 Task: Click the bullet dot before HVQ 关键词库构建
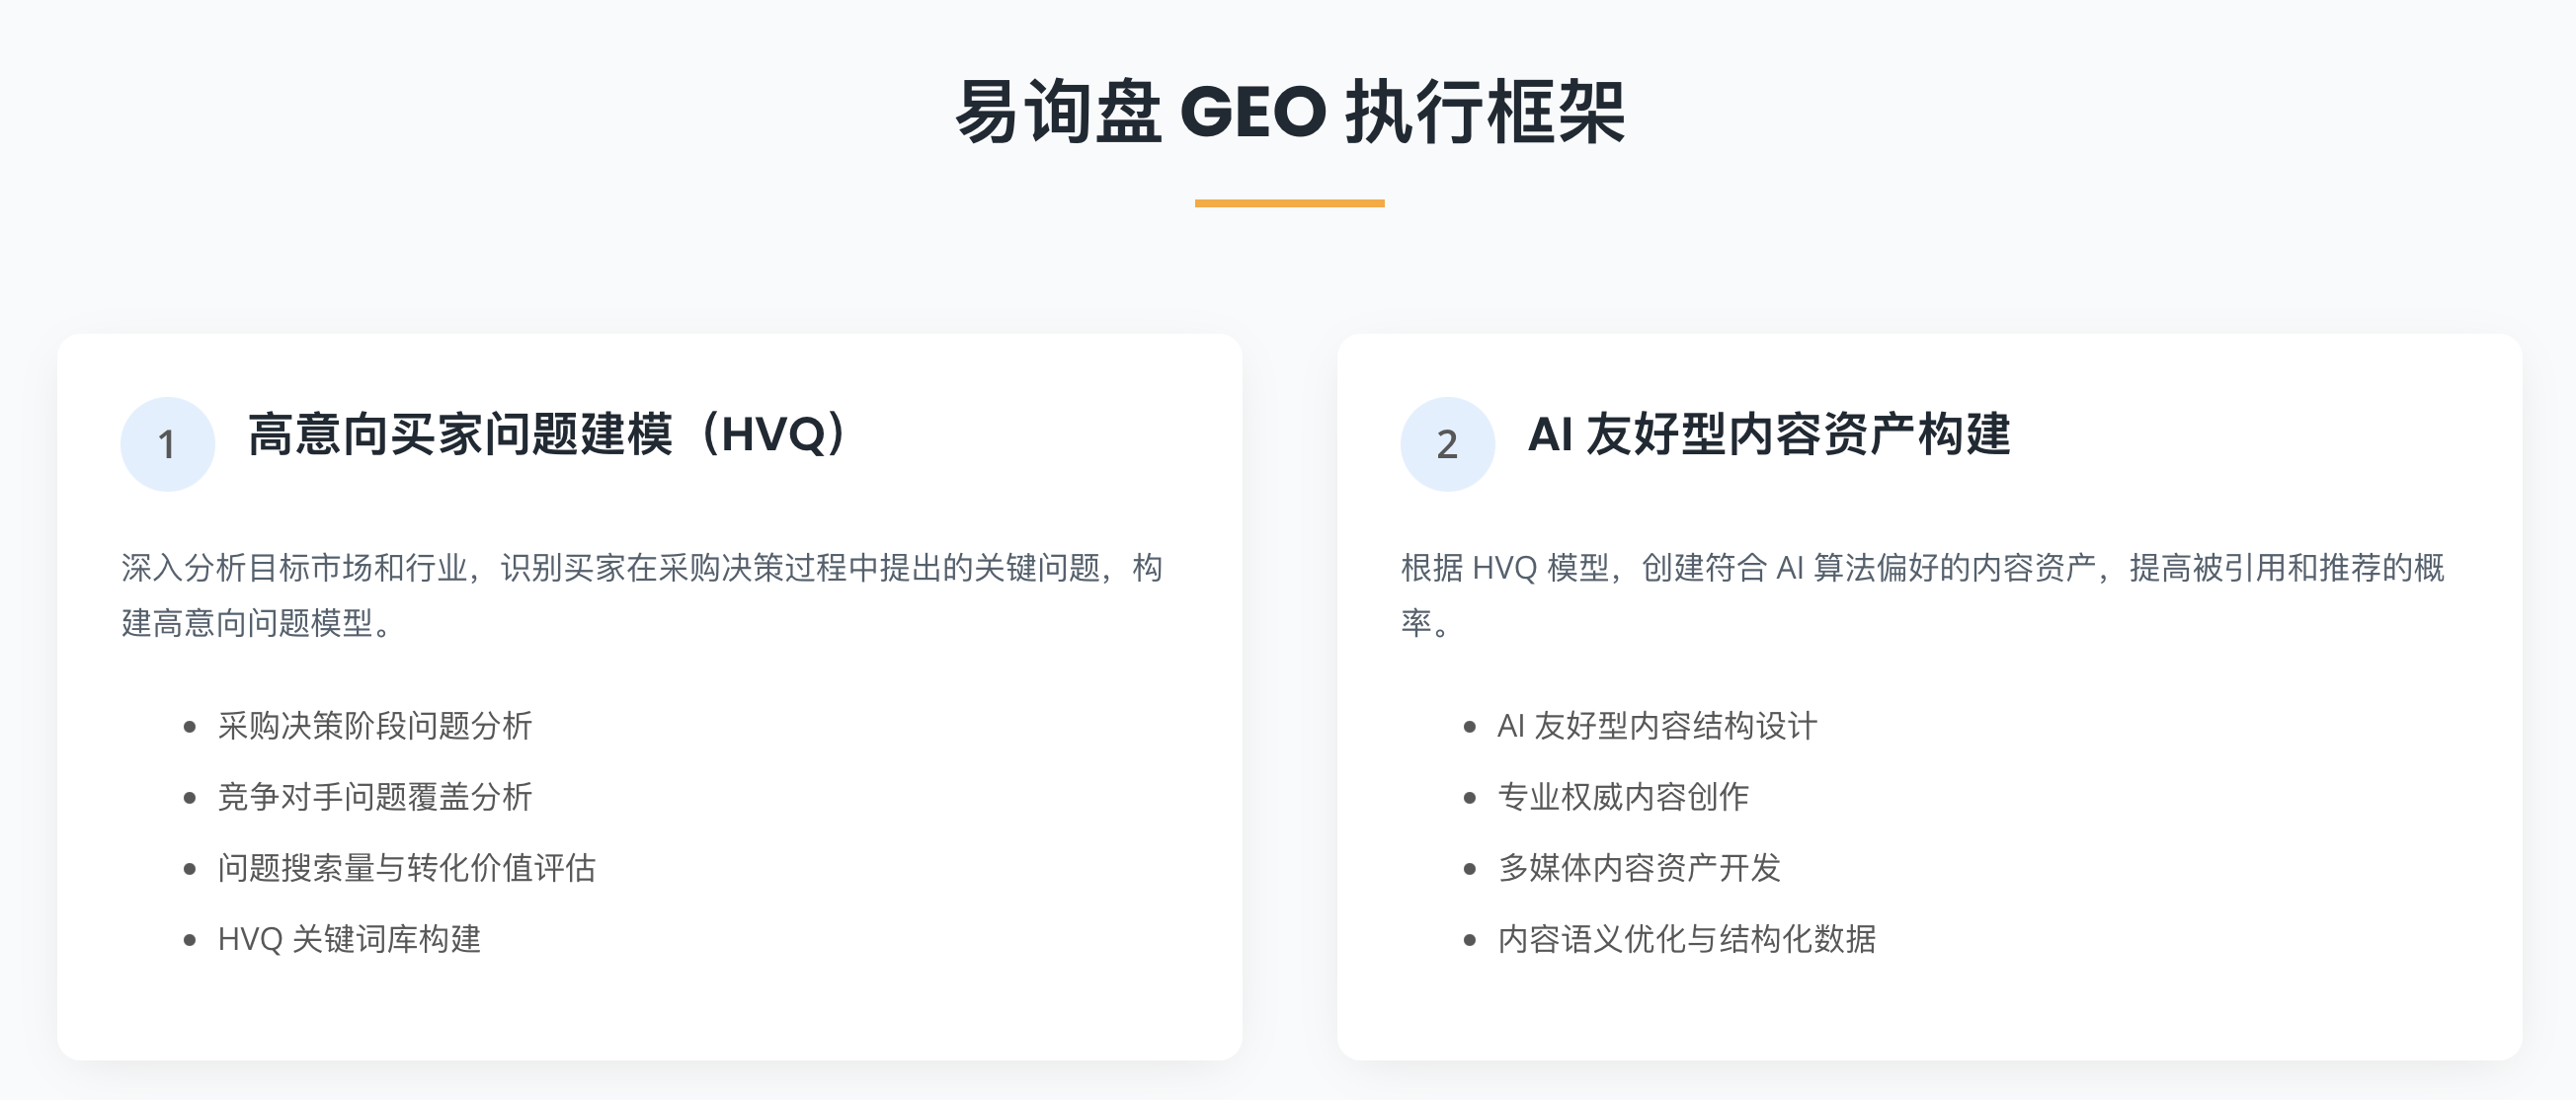190,940
